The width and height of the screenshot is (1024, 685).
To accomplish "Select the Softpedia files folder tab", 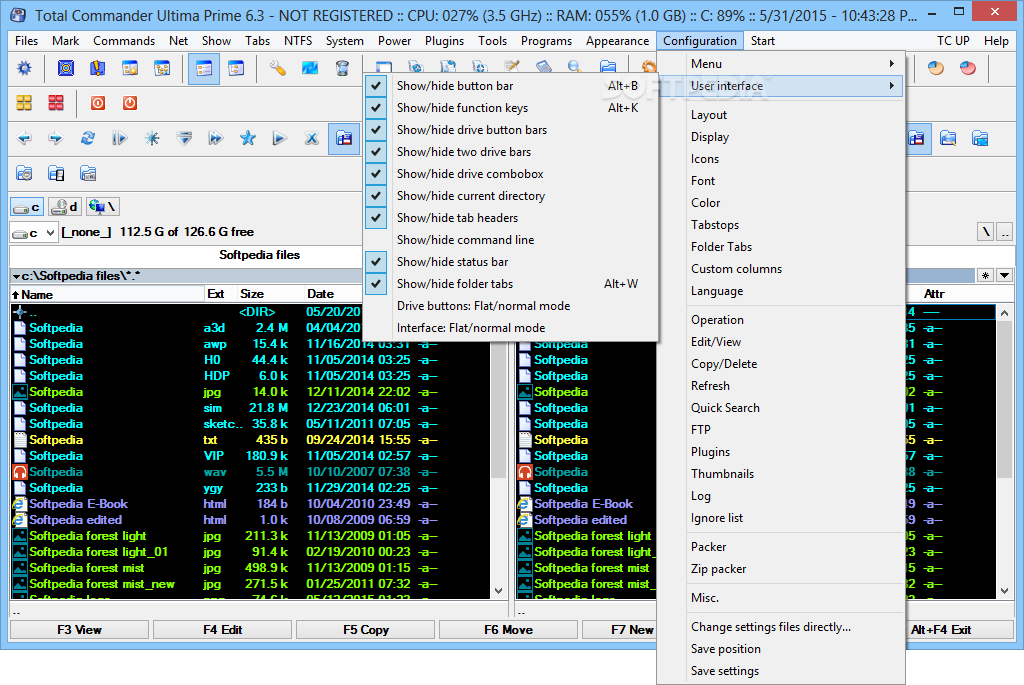I will (x=259, y=255).
